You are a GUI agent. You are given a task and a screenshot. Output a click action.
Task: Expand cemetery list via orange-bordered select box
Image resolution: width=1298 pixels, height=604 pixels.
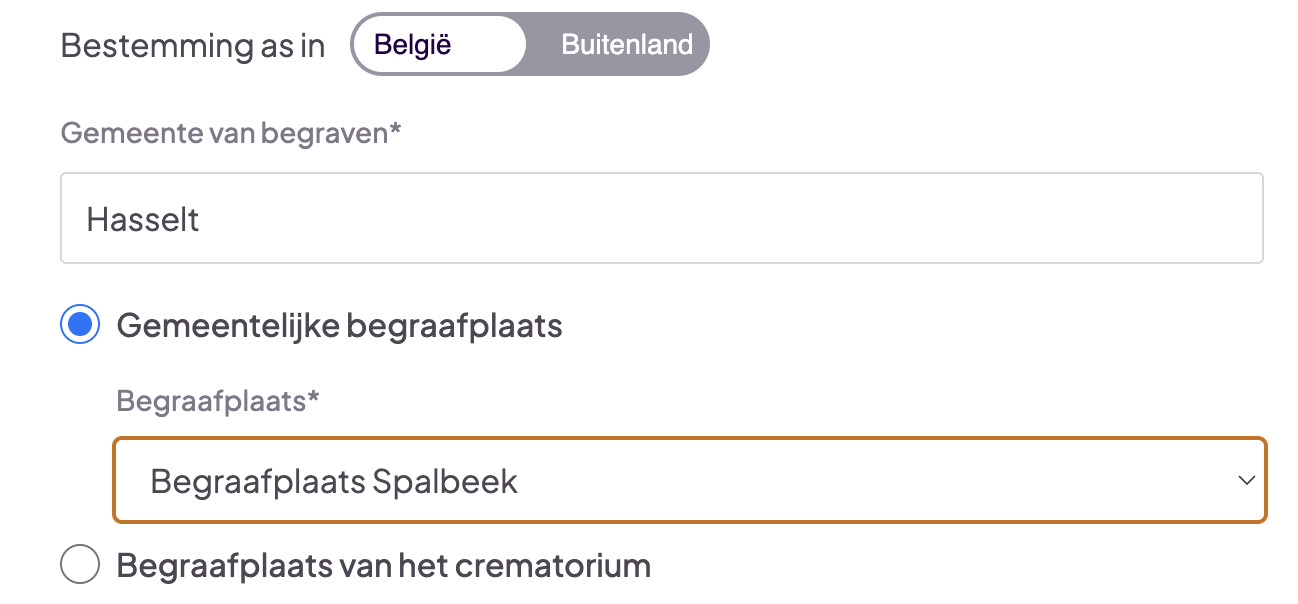pos(689,481)
